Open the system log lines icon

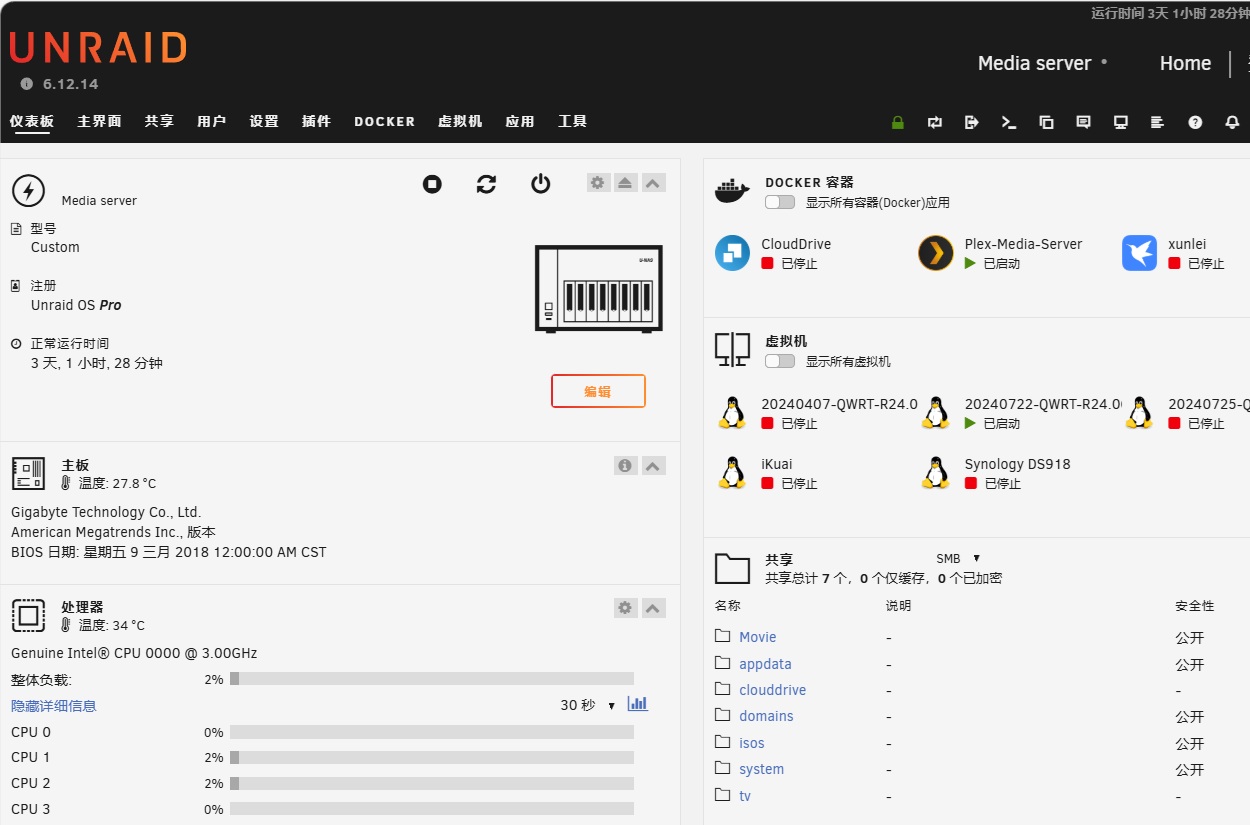(1158, 122)
